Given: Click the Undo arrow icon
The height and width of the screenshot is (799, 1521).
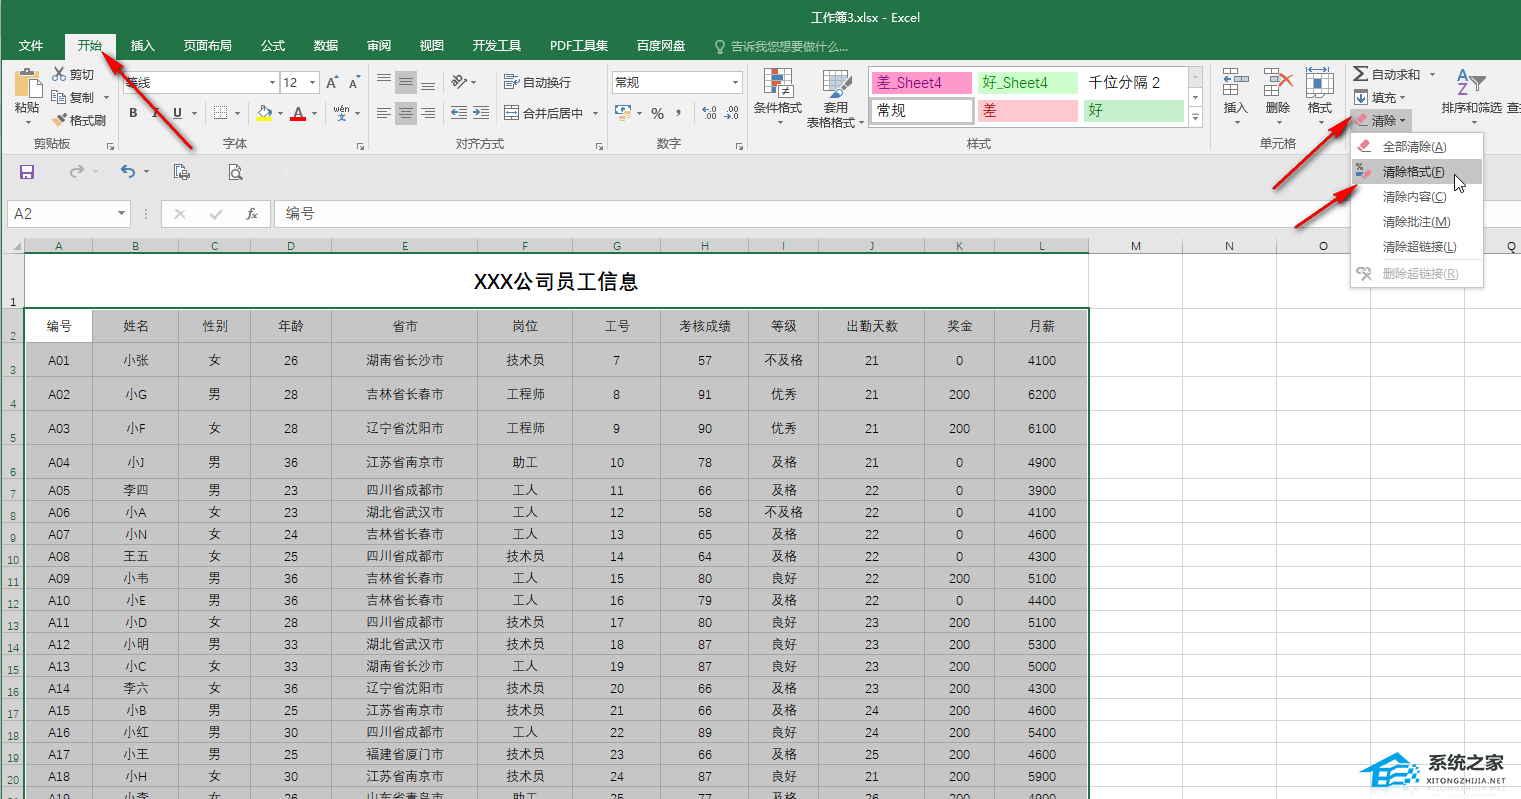Looking at the screenshot, I should (x=127, y=172).
